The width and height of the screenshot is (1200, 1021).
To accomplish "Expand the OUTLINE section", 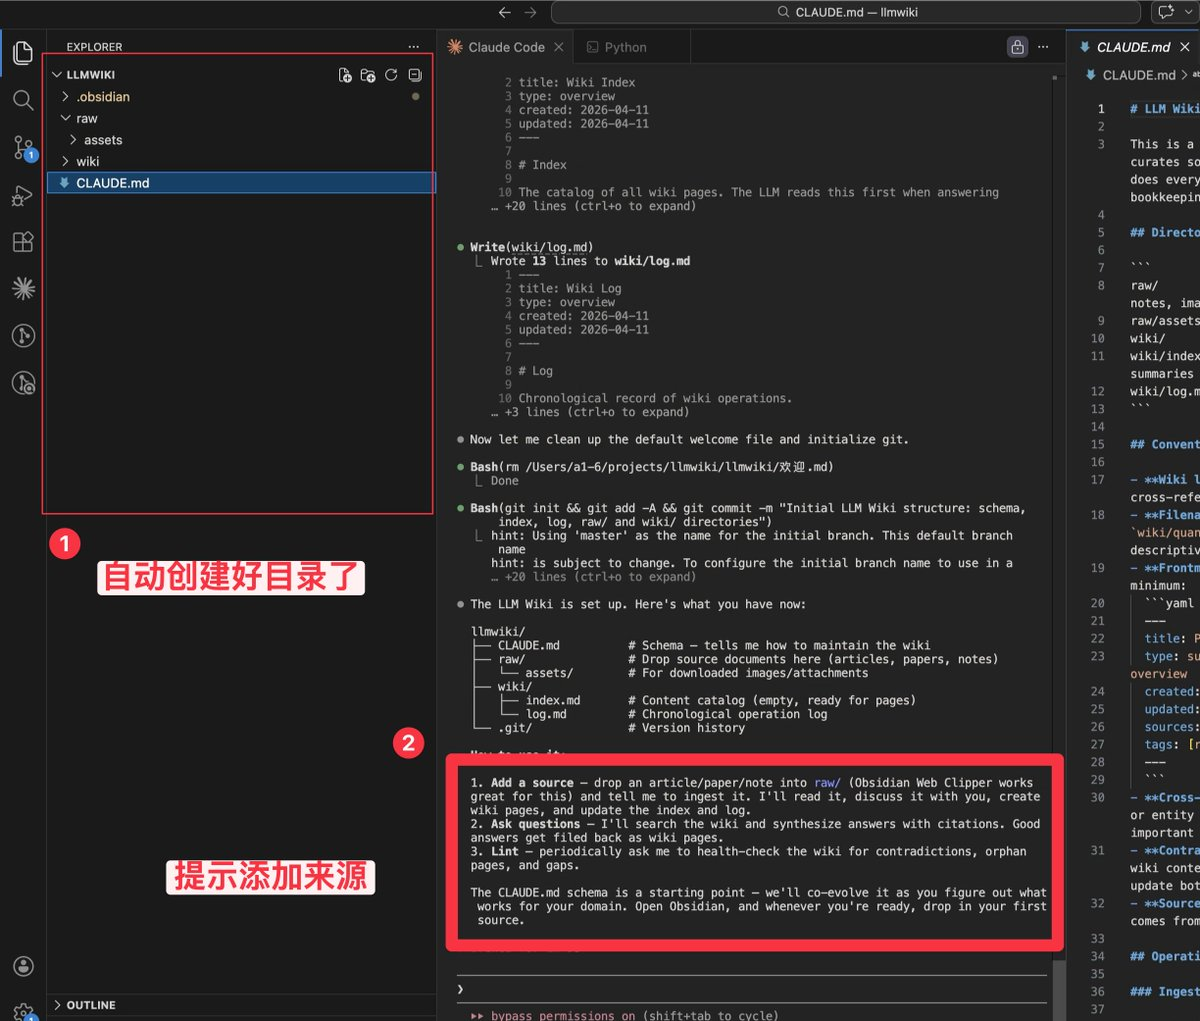I will pyautogui.click(x=241, y=1005).
